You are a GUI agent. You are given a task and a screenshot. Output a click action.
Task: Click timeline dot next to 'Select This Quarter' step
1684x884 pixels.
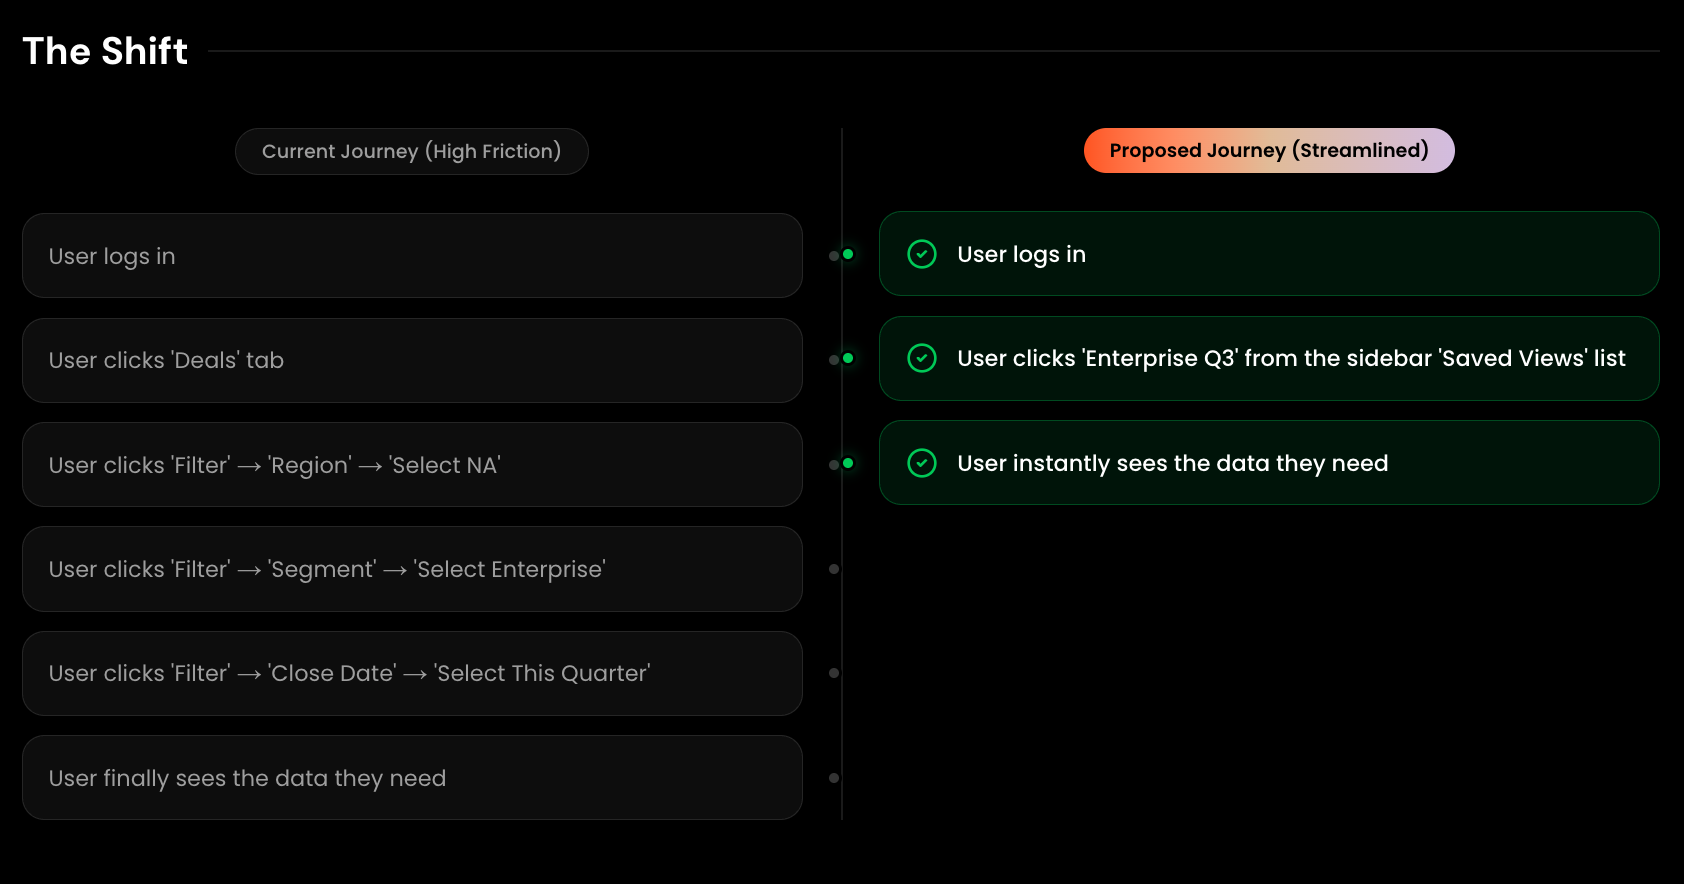tap(834, 673)
